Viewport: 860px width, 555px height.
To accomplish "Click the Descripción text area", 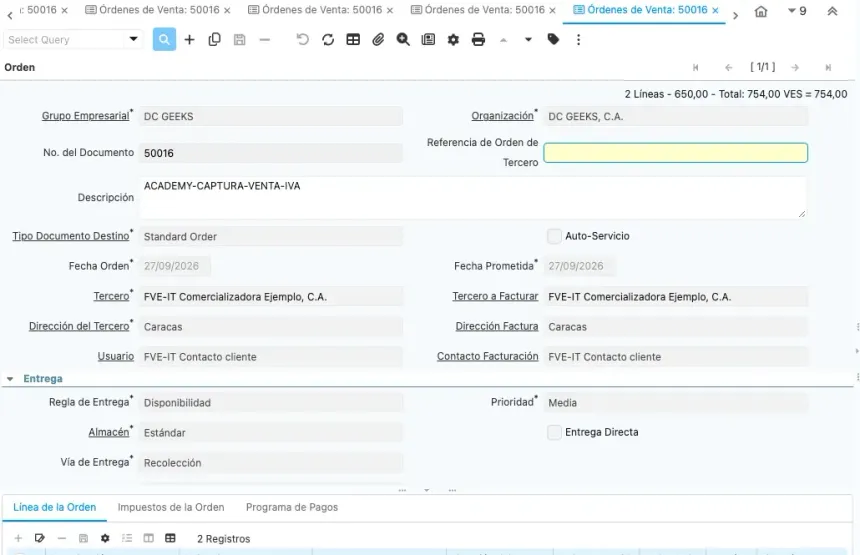I will (x=473, y=197).
